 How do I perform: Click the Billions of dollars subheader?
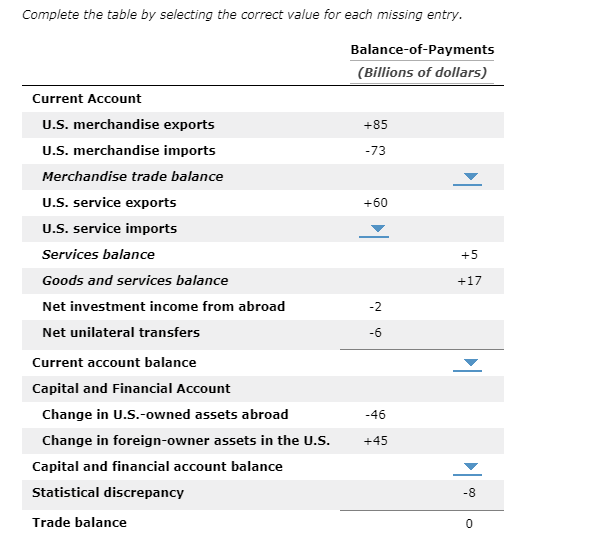(x=422, y=72)
